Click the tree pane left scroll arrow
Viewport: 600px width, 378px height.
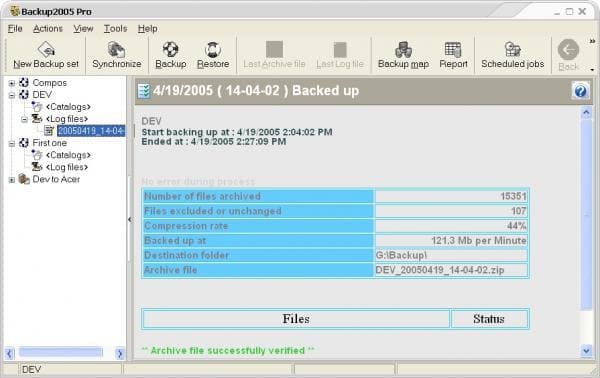10,353
